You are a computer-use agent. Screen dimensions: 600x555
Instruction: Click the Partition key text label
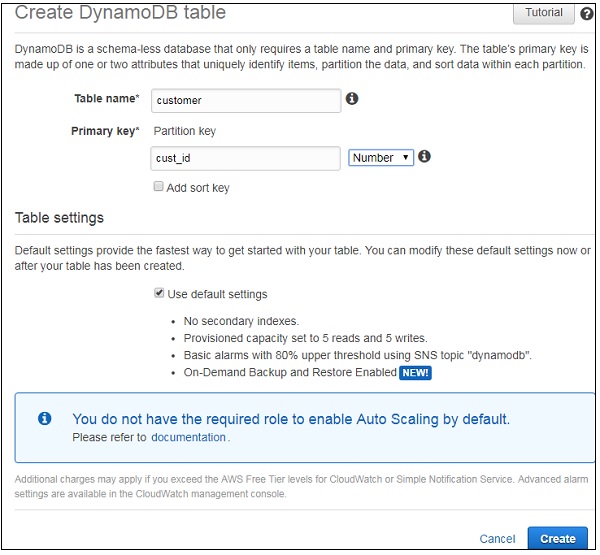184,131
